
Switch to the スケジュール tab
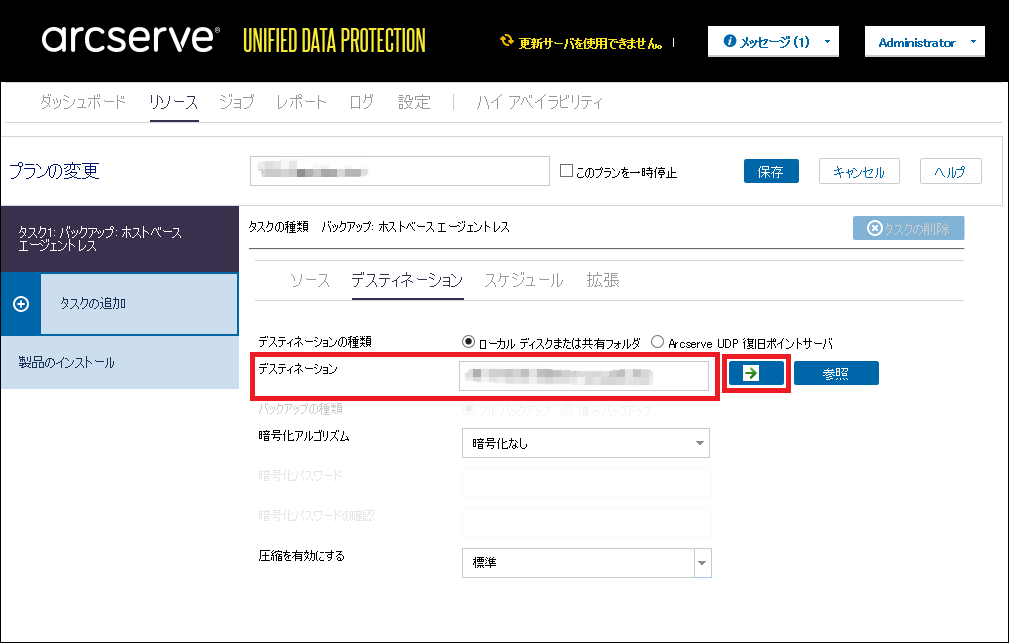523,280
